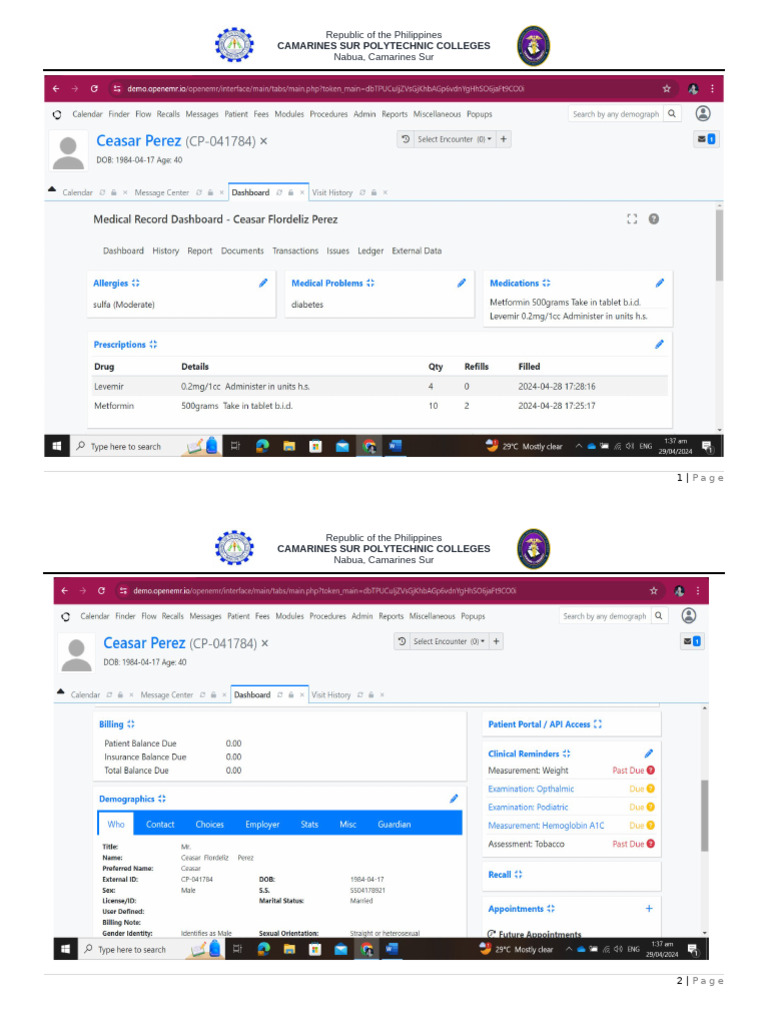Screen dimensions: 768x1024
Task: Click demographic search field in first screenshot
Action: pos(616,114)
